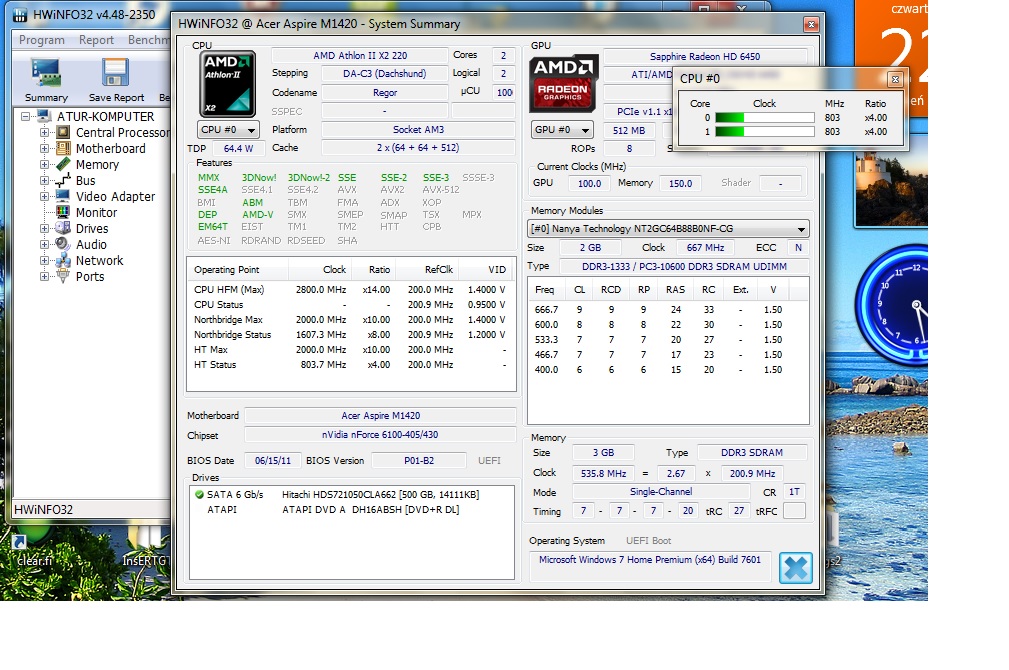Click the Bus icon in the tree
This screenshot has height=670, width=1009.
[x=63, y=180]
